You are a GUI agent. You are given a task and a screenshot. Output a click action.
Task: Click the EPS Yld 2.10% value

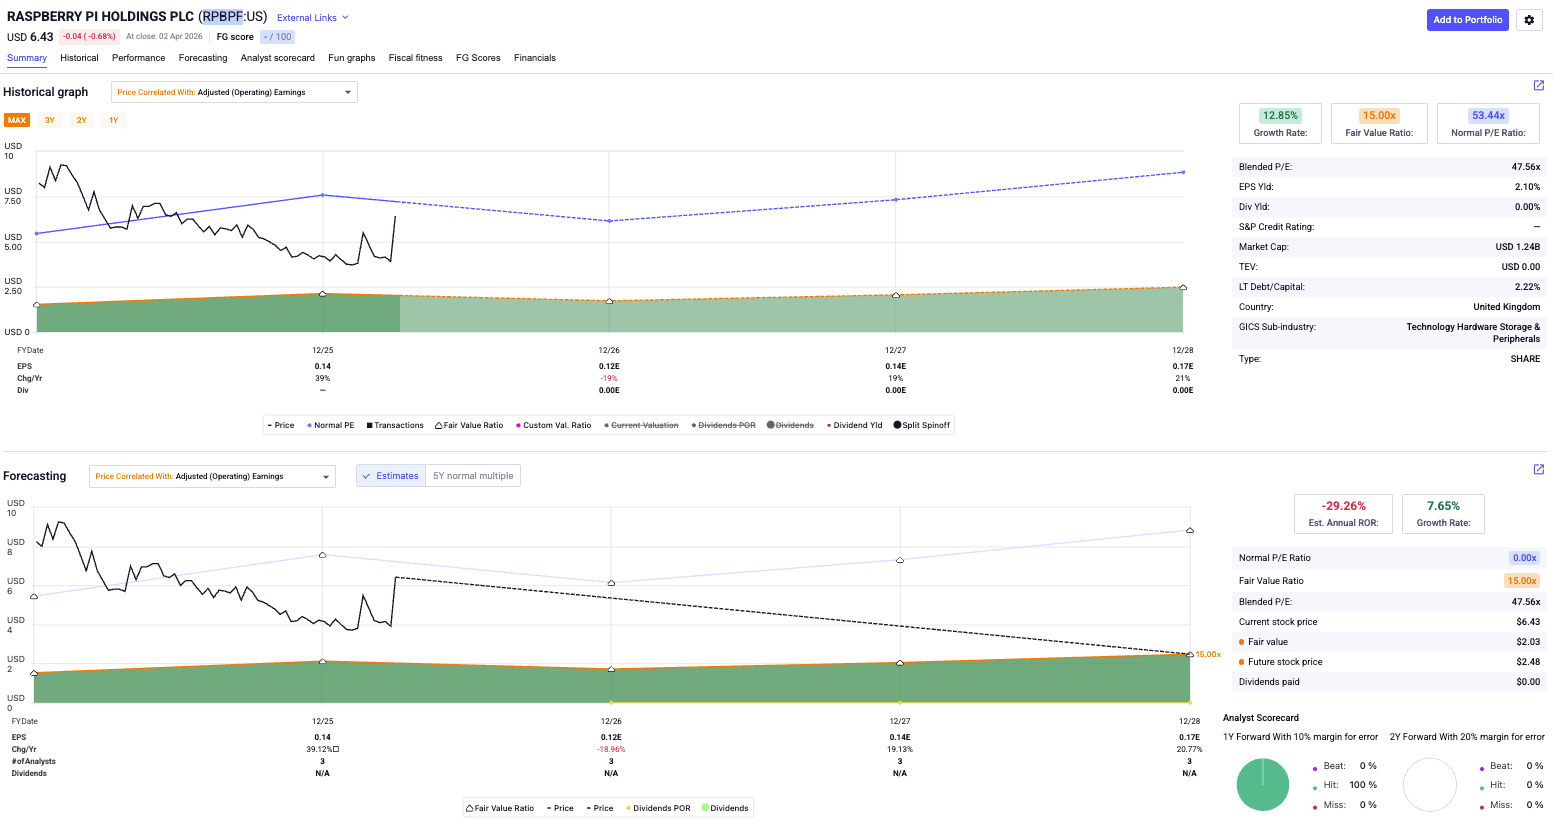[1527, 187]
